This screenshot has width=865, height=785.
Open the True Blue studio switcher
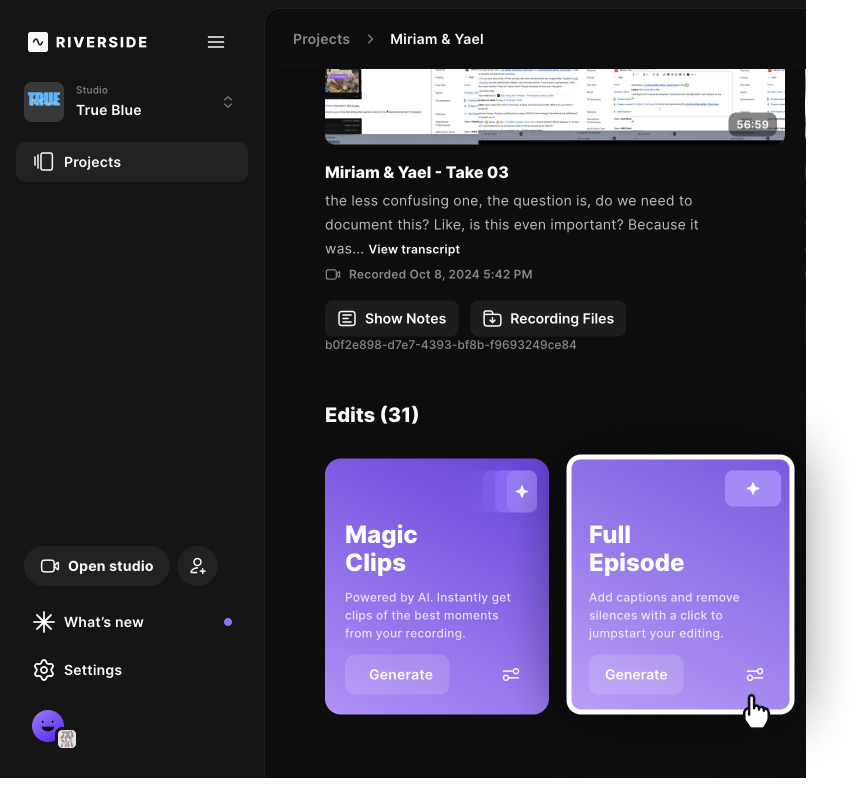click(131, 102)
